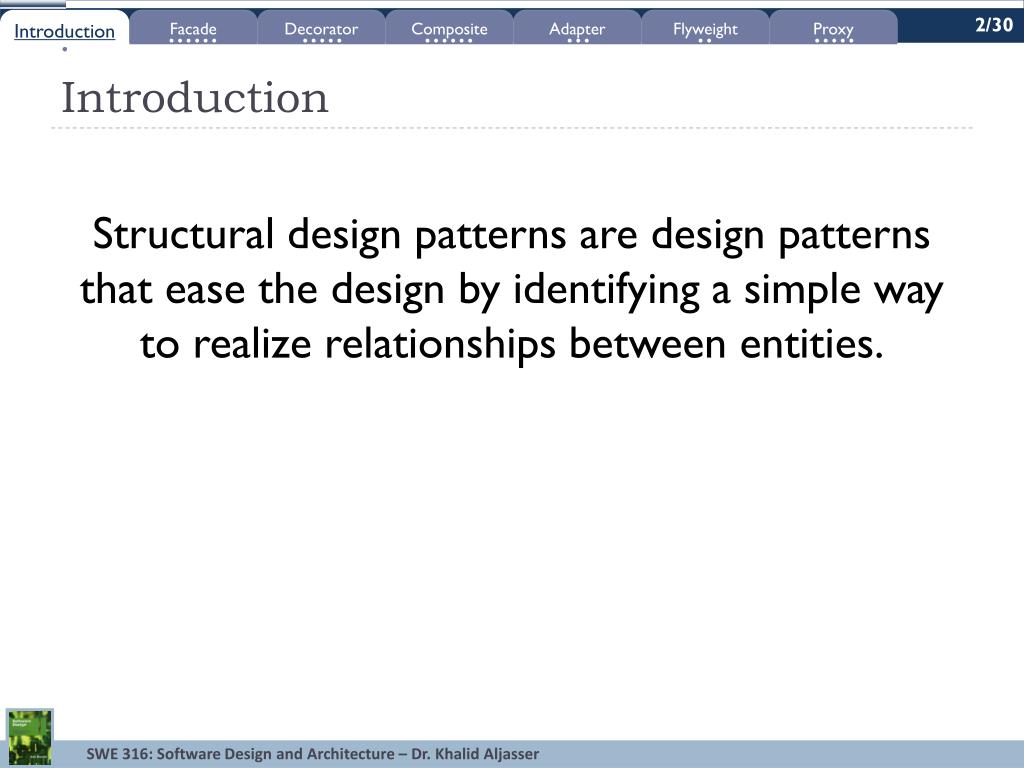
Task: Open the Flyweight section tab
Action: click(705, 28)
